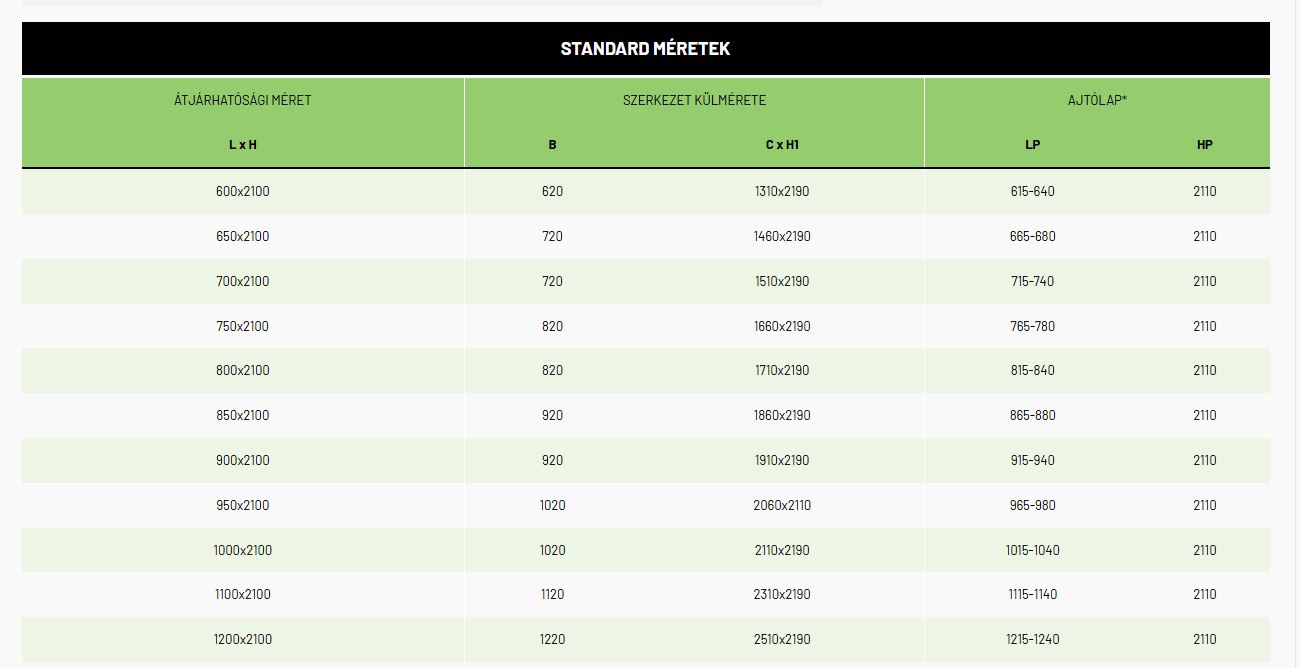The image size is (1300, 668).
Task: Click the 600x2100 size cell
Action: tap(242, 191)
